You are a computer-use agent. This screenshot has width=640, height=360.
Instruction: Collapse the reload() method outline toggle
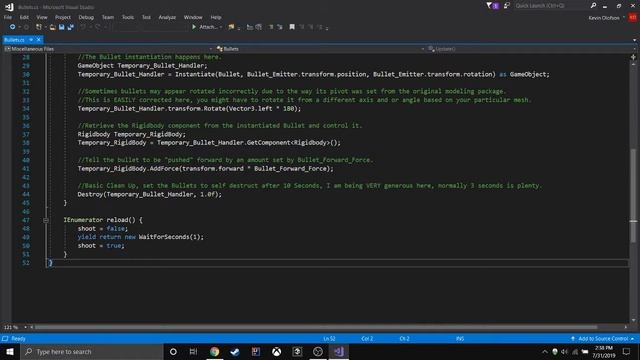pos(46,220)
